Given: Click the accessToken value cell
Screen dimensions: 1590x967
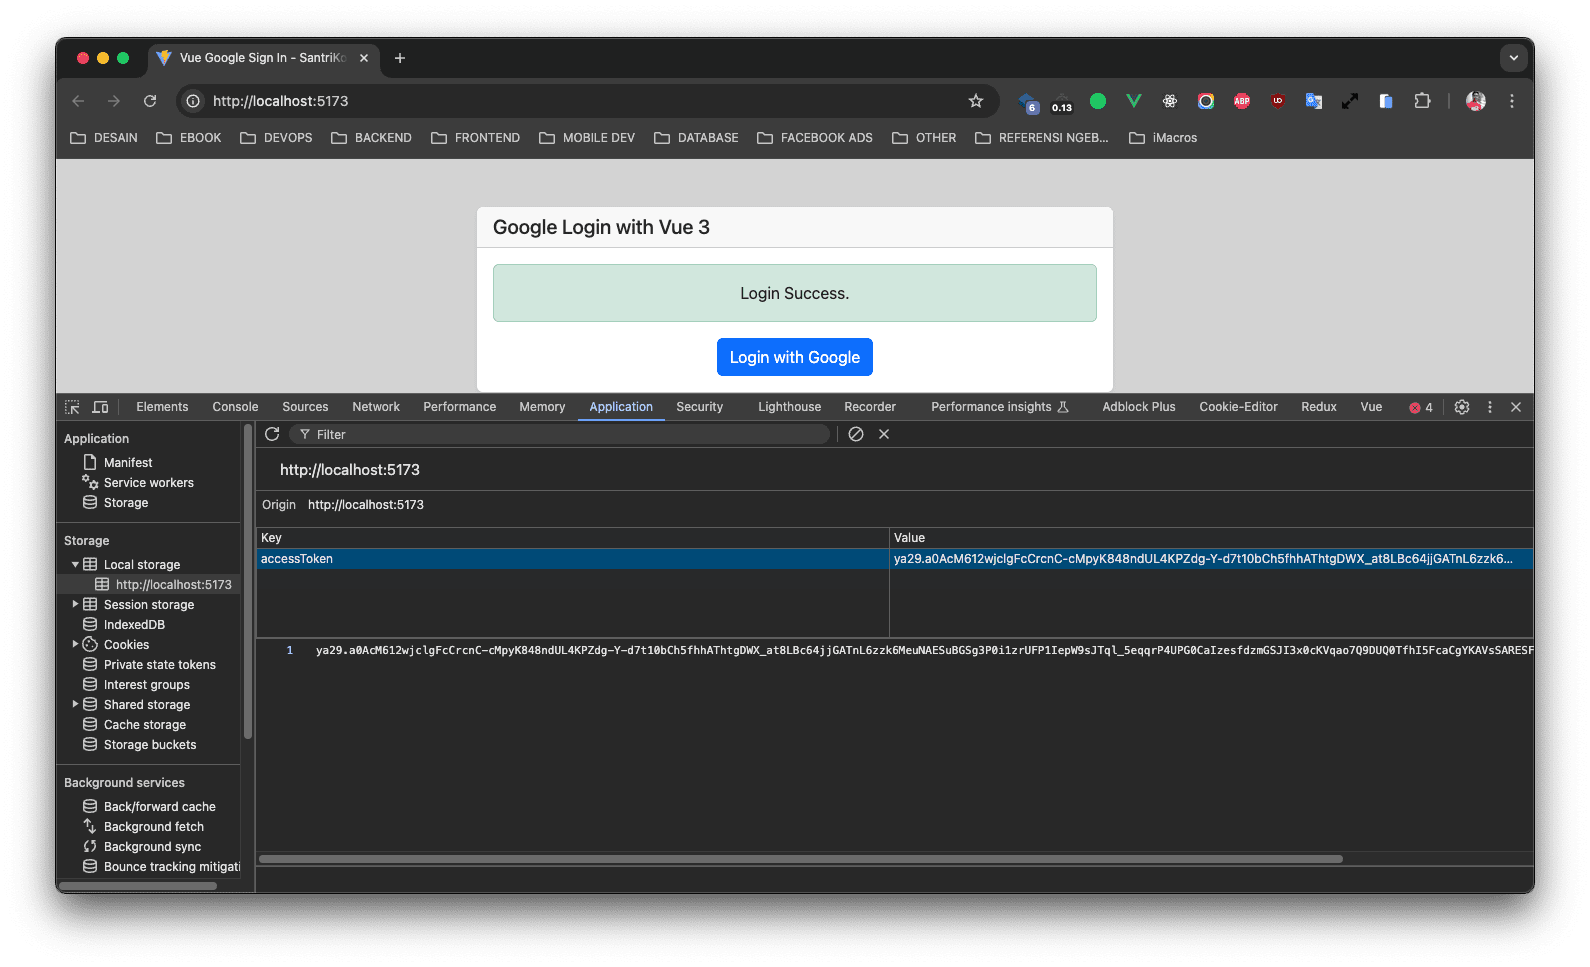Looking at the screenshot, I should pyautogui.click(x=1211, y=559).
